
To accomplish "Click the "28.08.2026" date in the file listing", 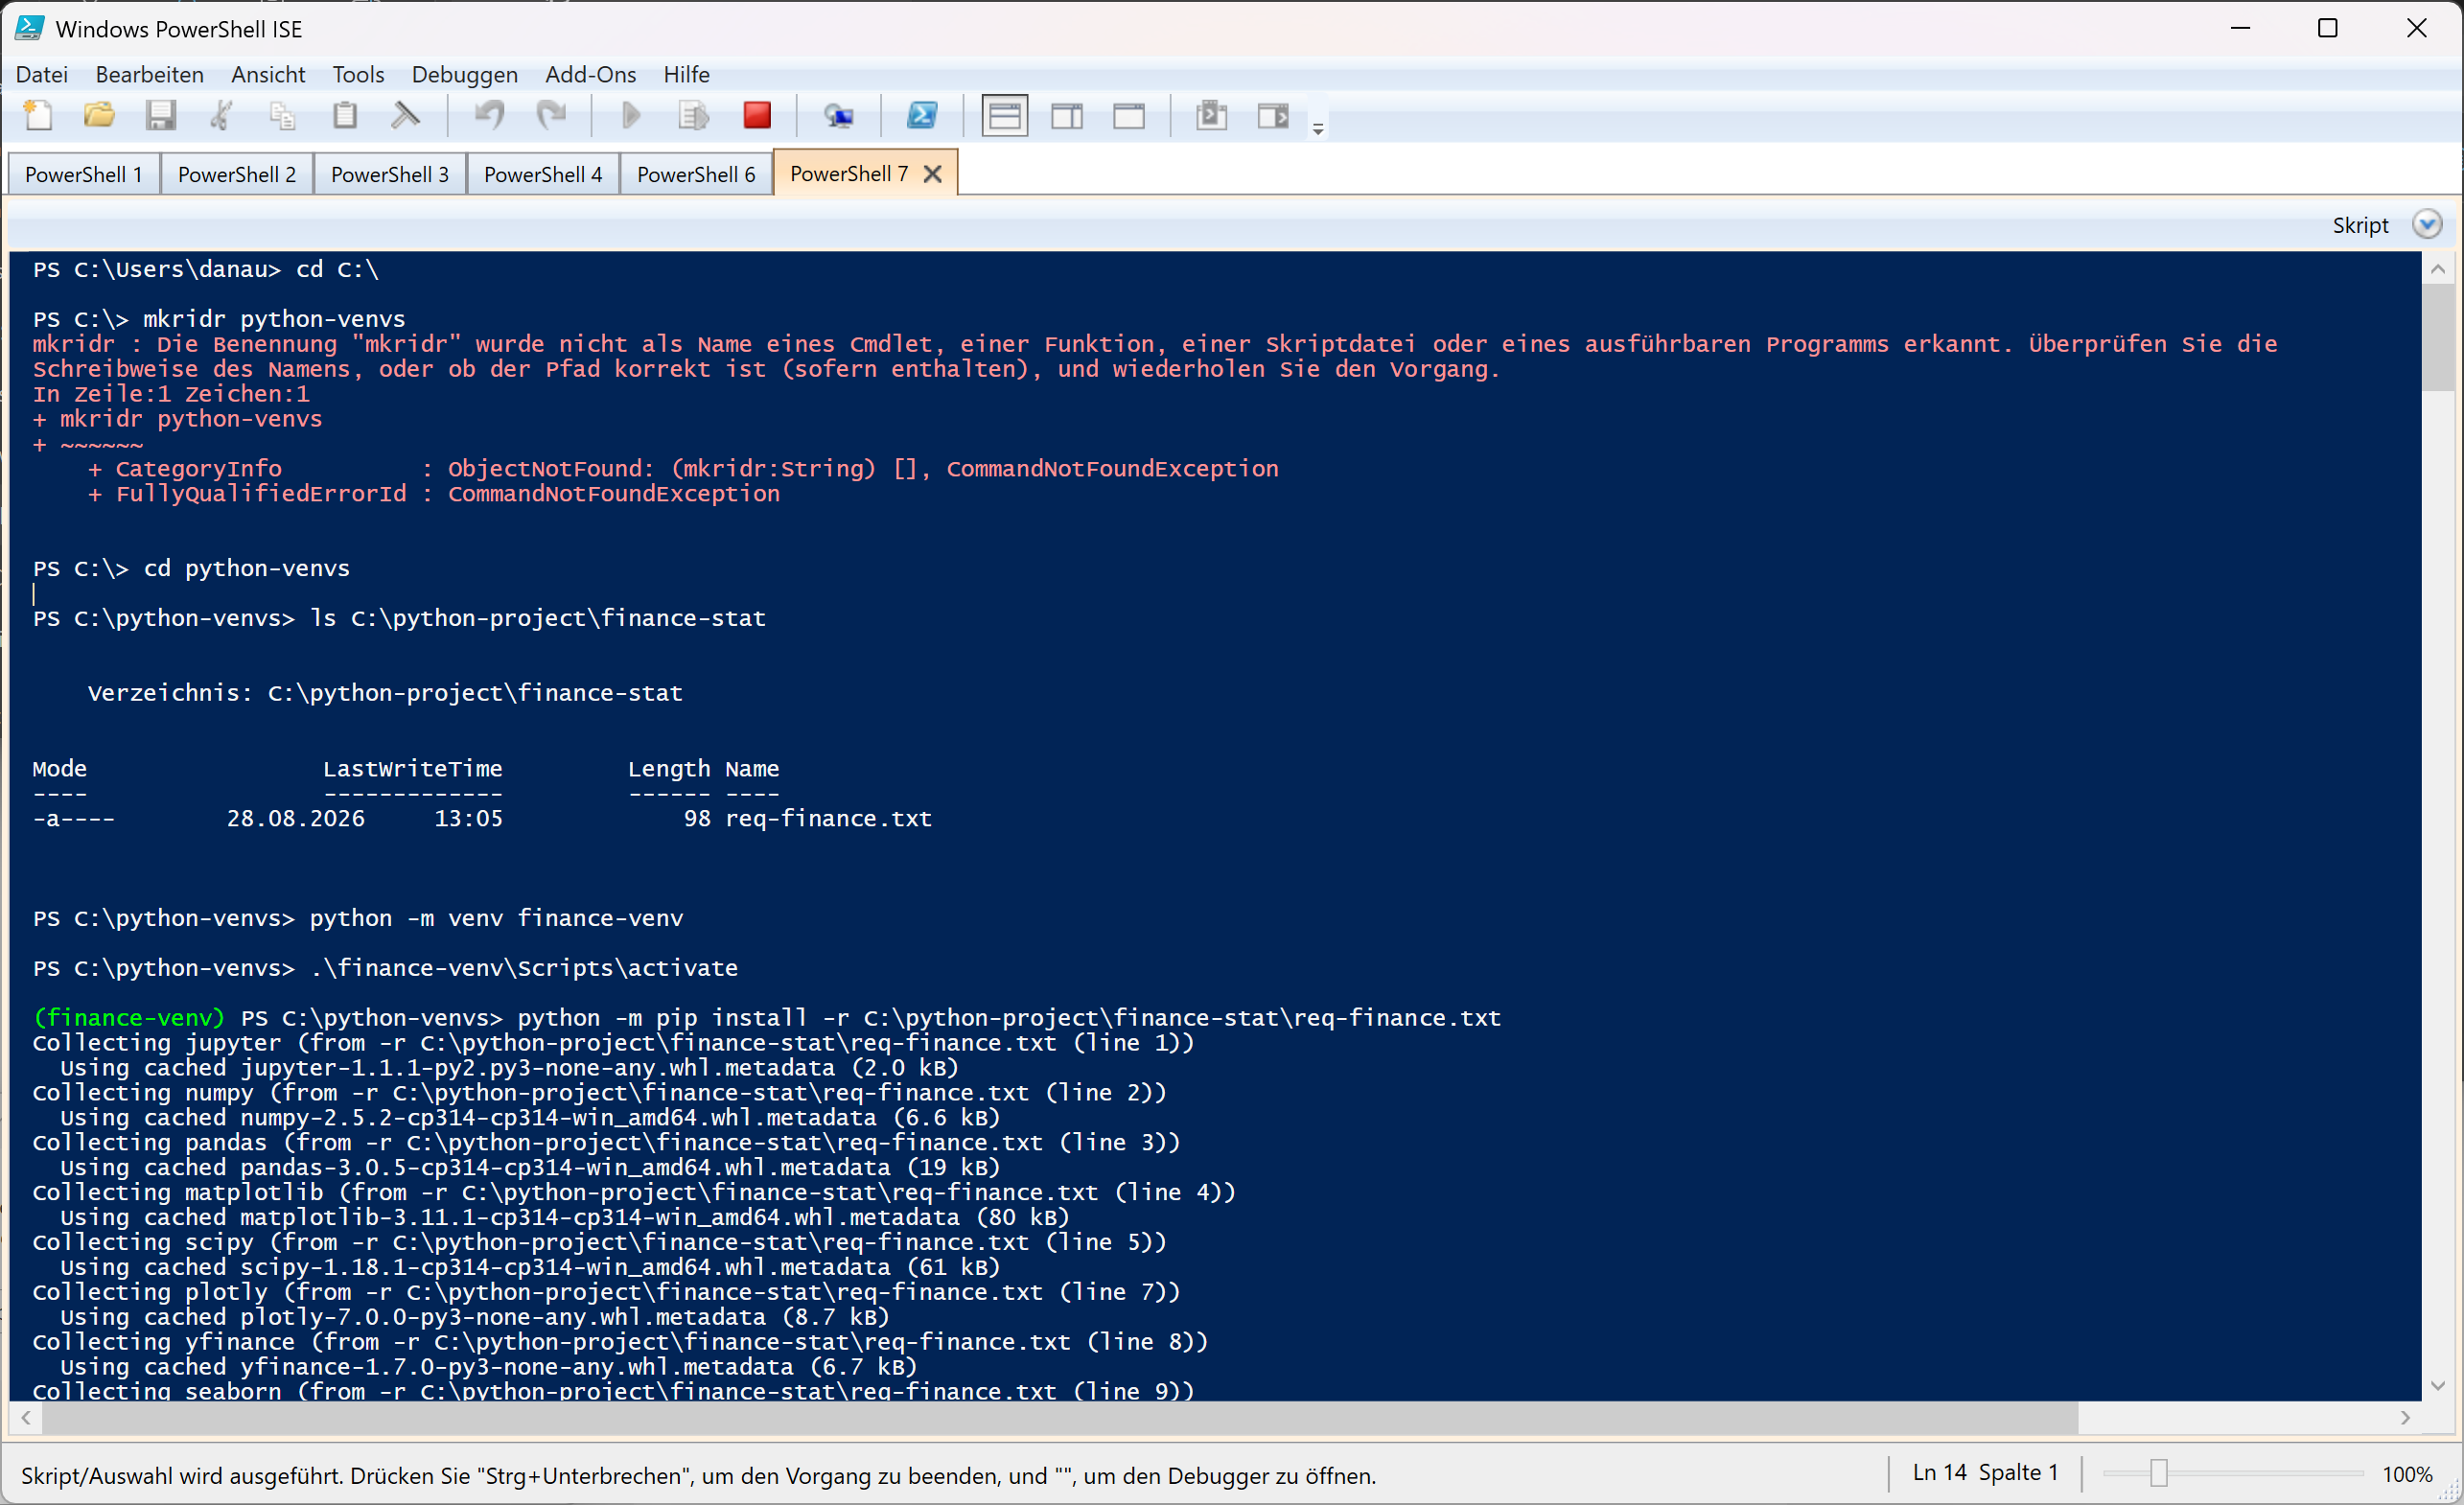I will pyautogui.click(x=296, y=819).
